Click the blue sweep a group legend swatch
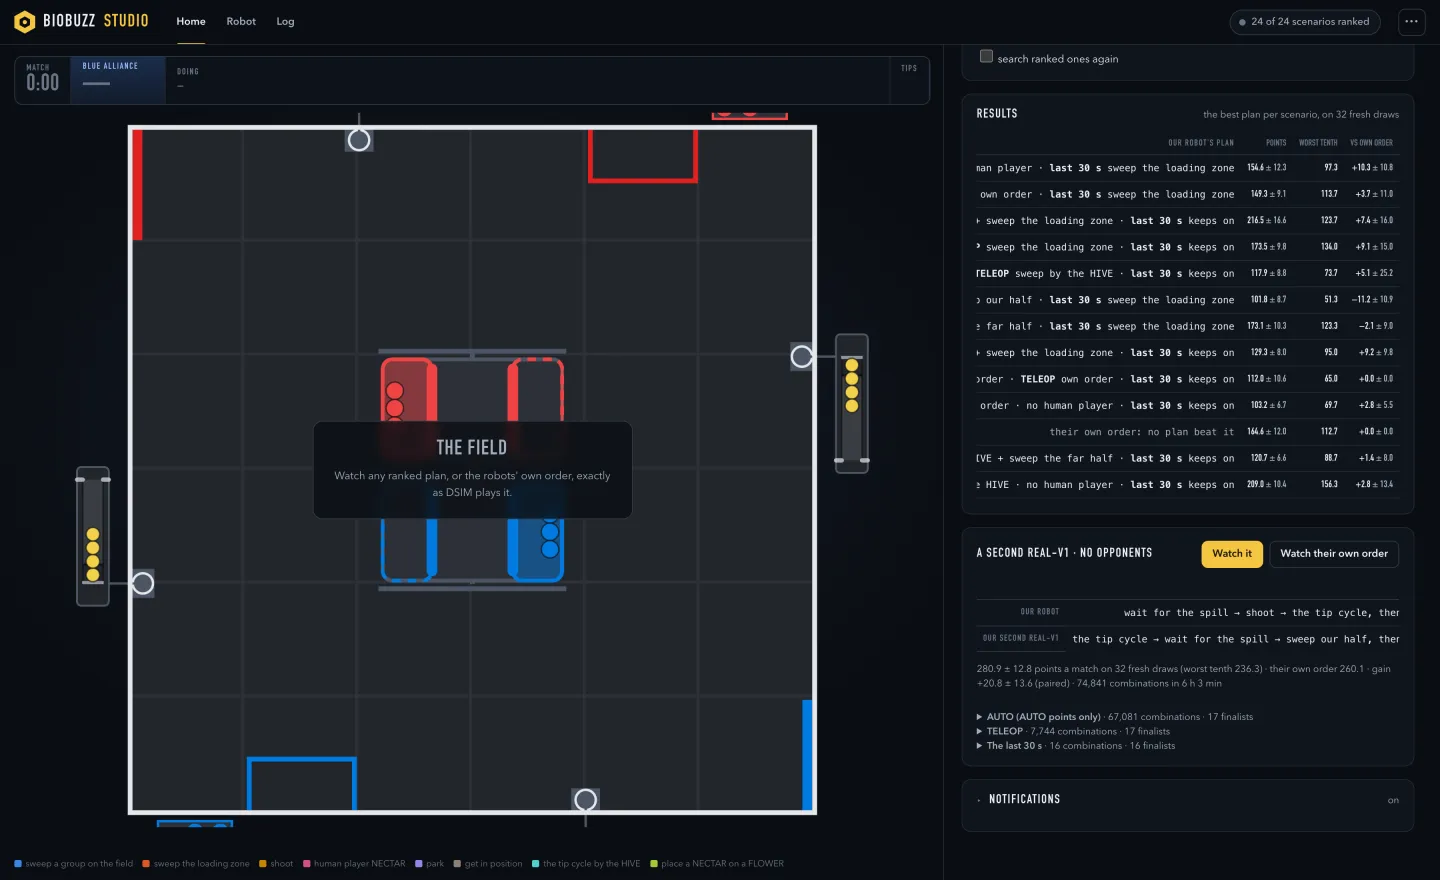The width and height of the screenshot is (1440, 880). coord(18,864)
